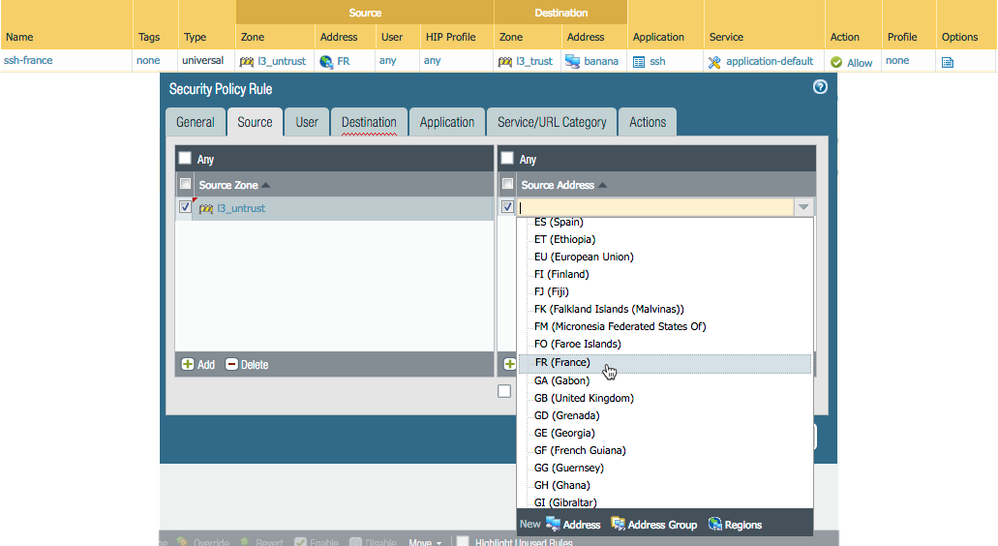998x546 pixels.
Task: Click the FR source address globe icon
Action: (x=326, y=62)
